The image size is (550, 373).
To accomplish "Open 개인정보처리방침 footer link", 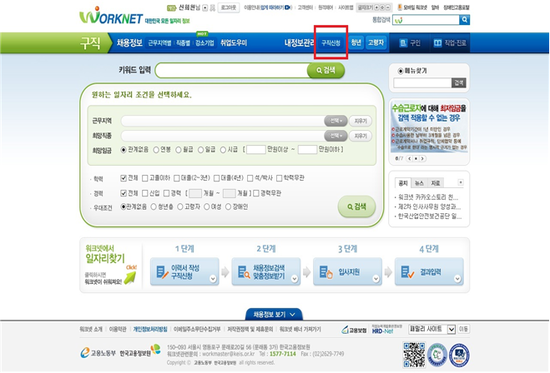I will point(150,329).
